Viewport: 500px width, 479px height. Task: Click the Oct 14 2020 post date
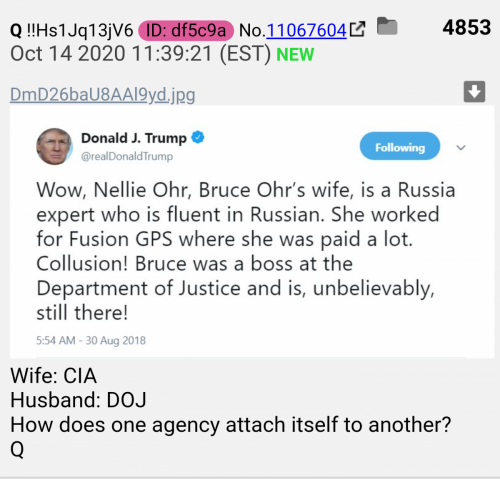click(x=140, y=54)
